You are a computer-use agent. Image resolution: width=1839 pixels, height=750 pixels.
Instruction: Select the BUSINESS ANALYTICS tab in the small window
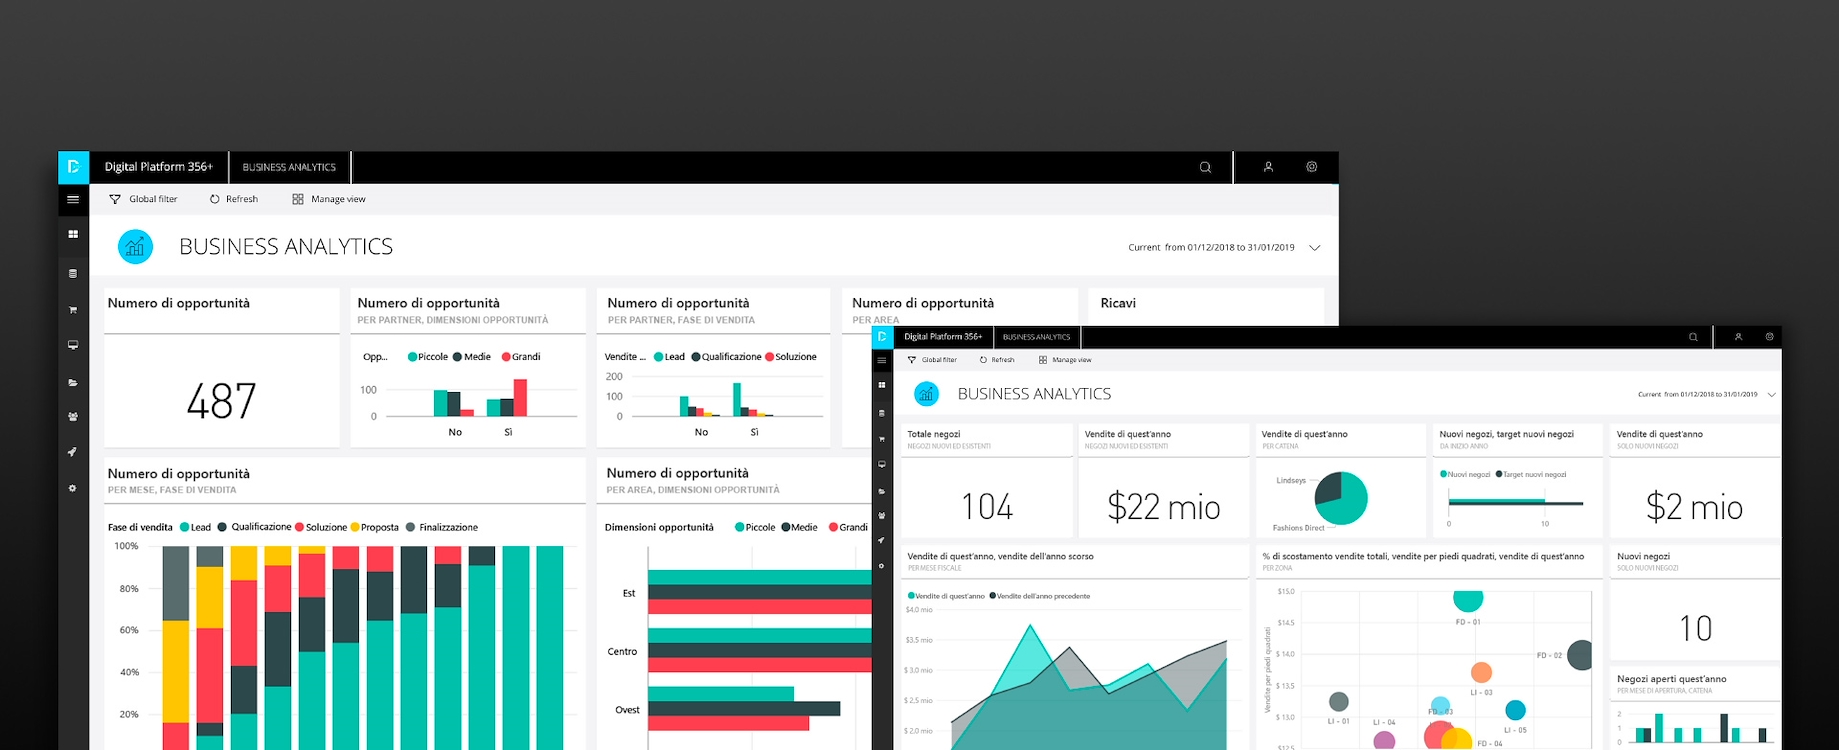[1036, 337]
